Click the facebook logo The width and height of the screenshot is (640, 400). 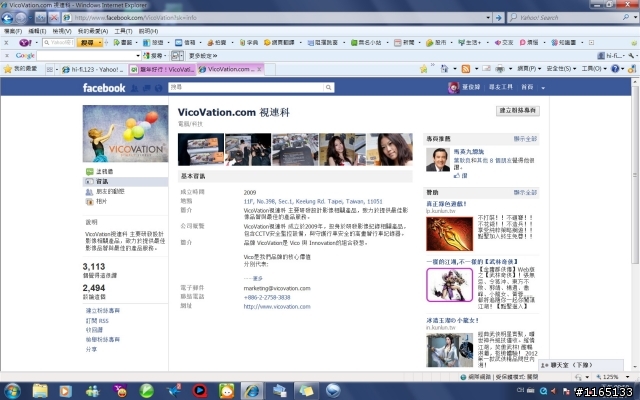(104, 88)
